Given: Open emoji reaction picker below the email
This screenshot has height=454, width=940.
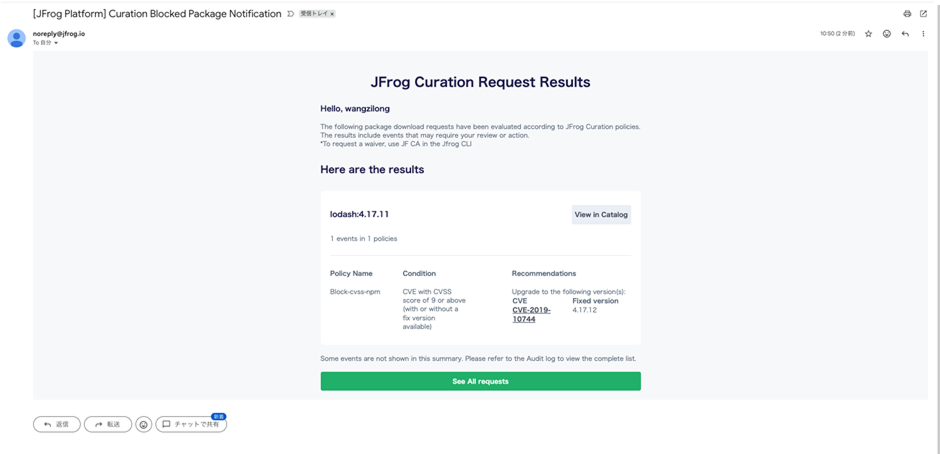Looking at the screenshot, I should coord(144,424).
